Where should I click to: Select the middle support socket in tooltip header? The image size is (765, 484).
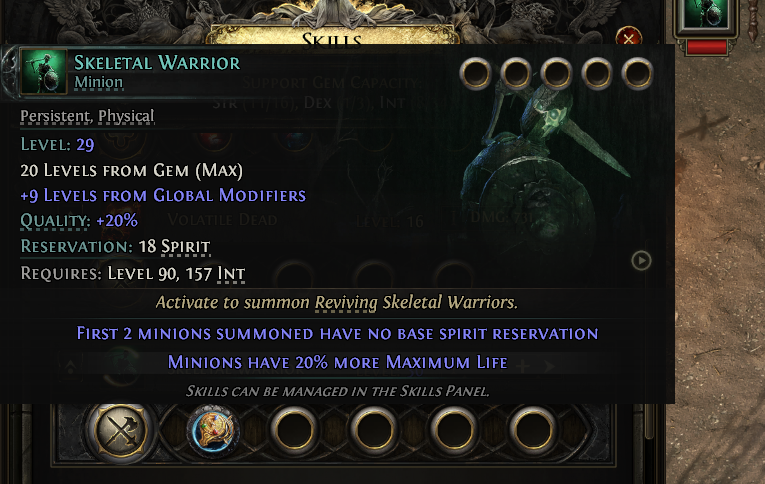[557, 74]
